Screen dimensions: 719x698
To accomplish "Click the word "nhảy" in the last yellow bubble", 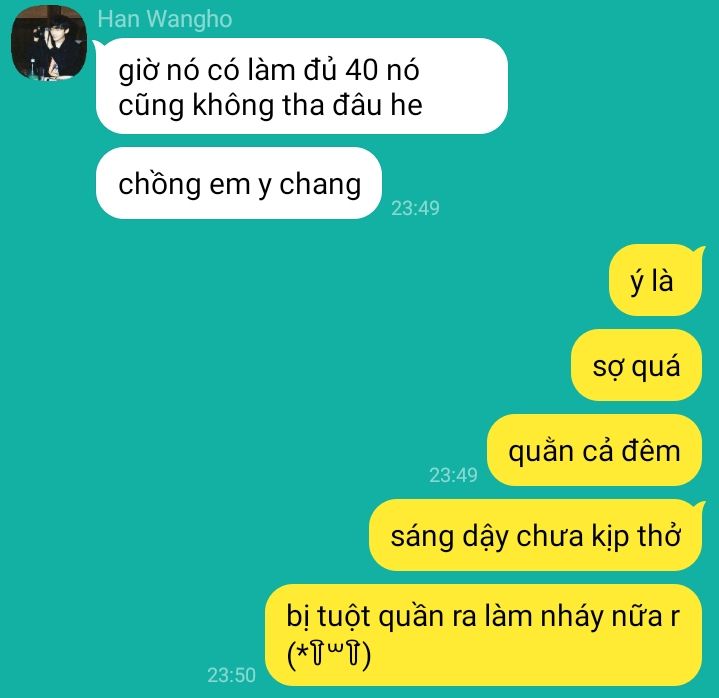I will coord(571,618).
